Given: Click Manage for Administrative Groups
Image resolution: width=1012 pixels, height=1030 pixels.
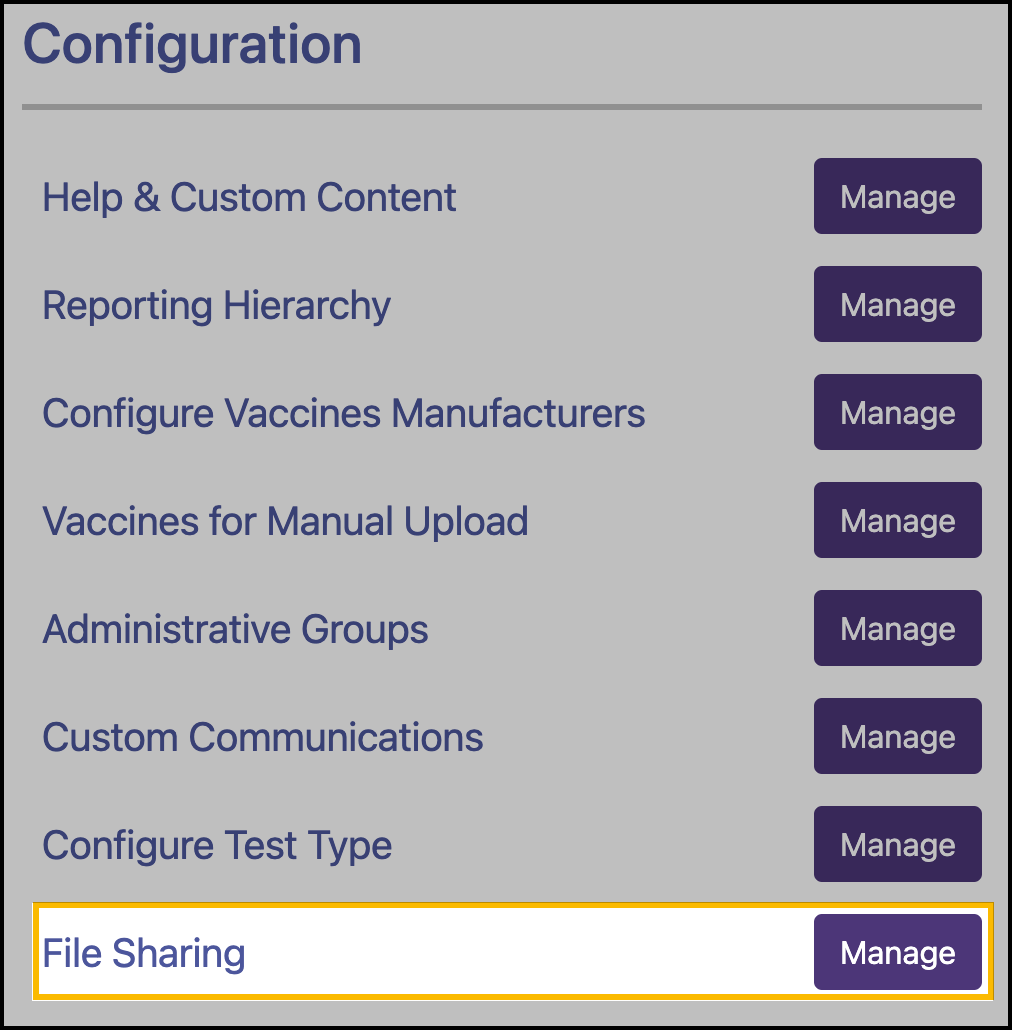Looking at the screenshot, I should coord(897,628).
